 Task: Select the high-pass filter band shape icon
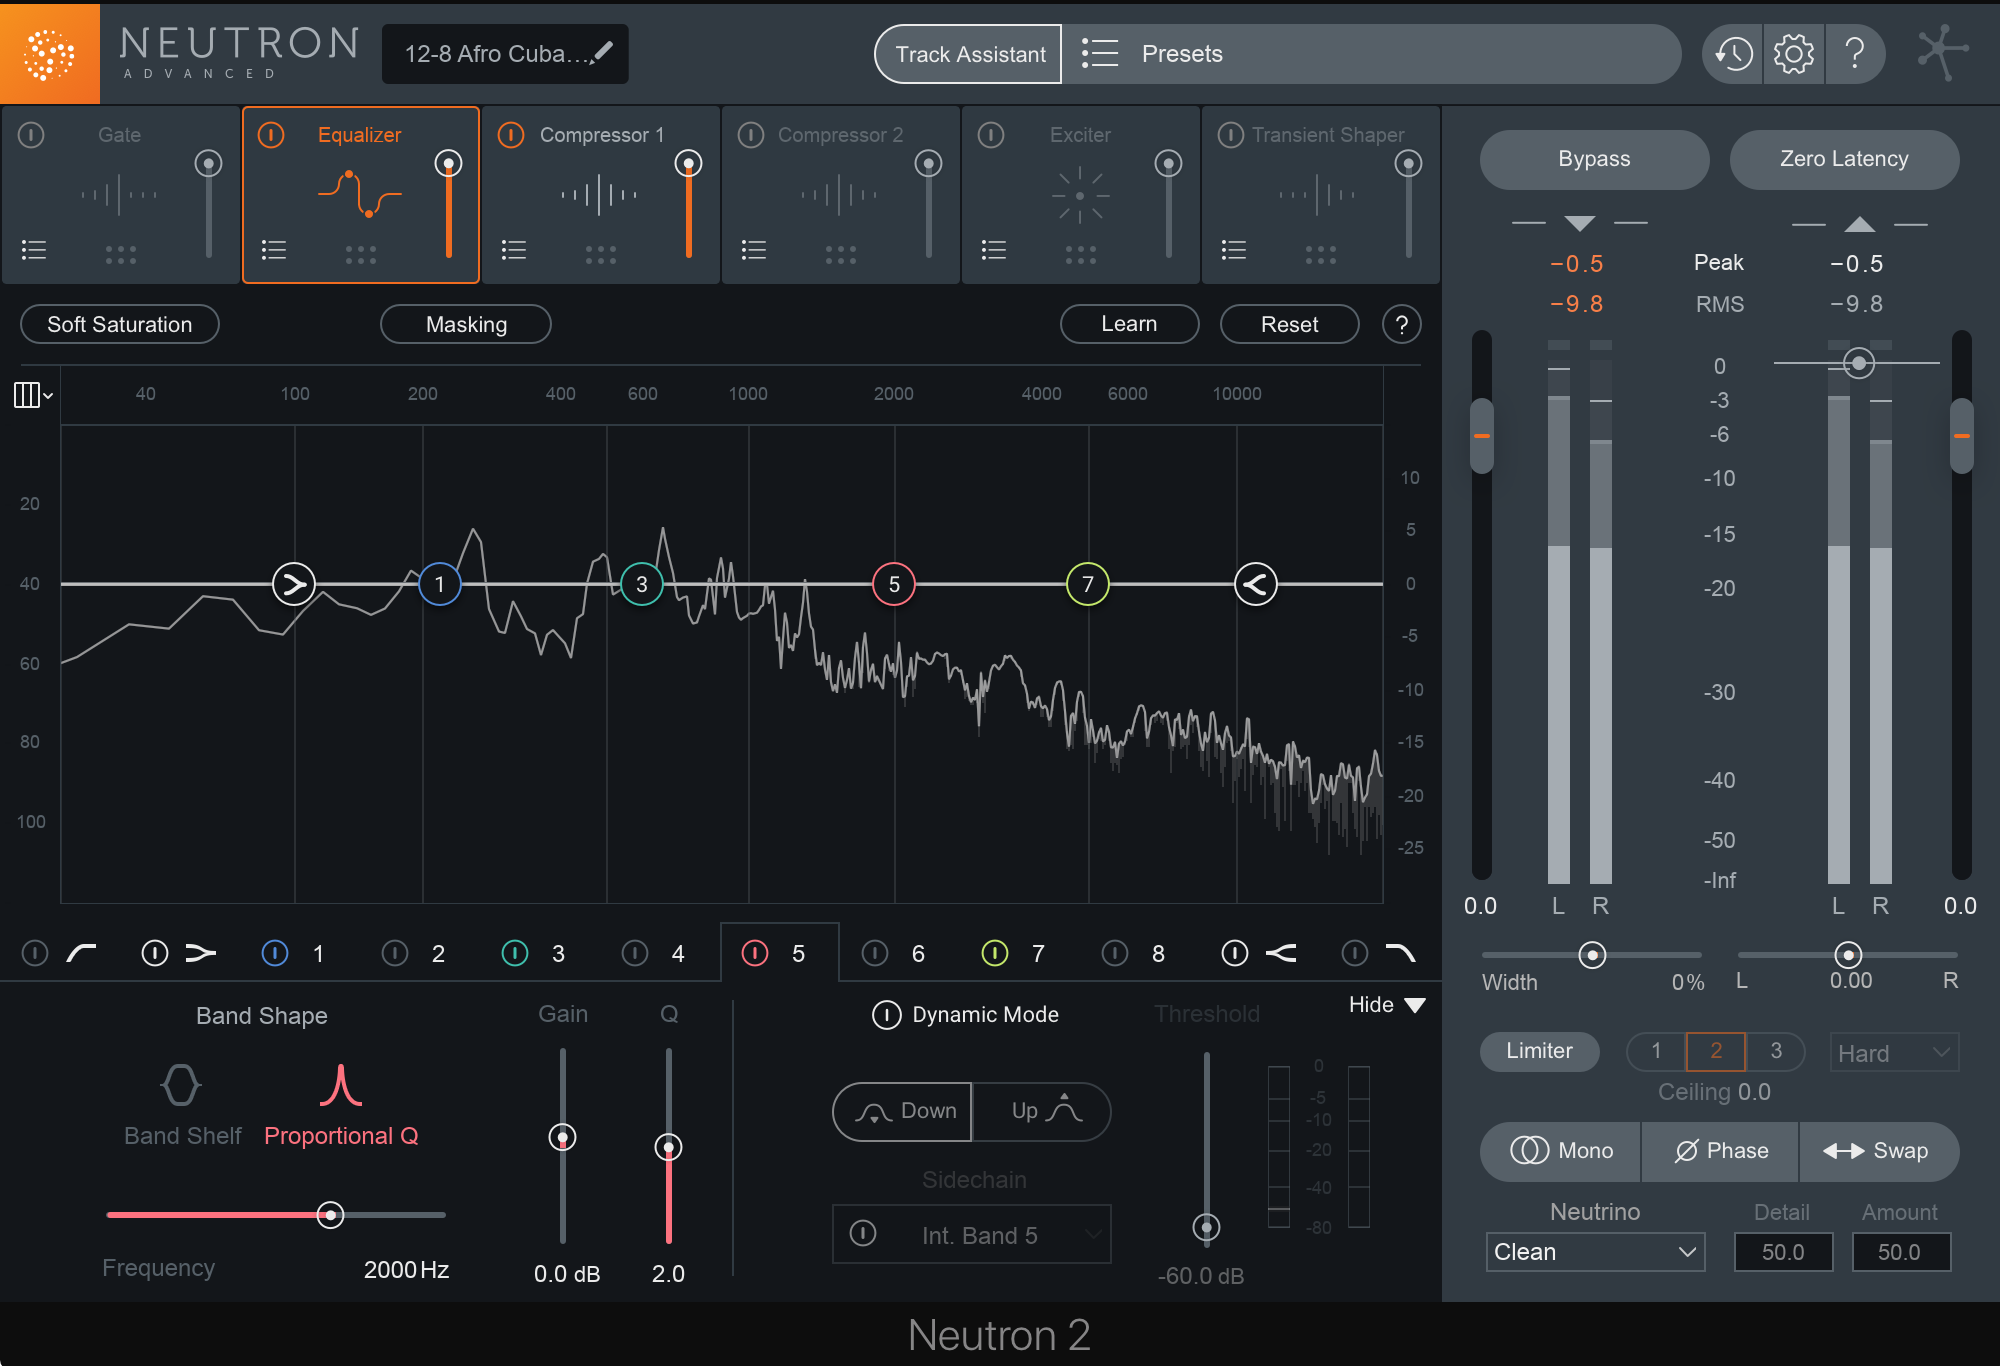click(81, 953)
